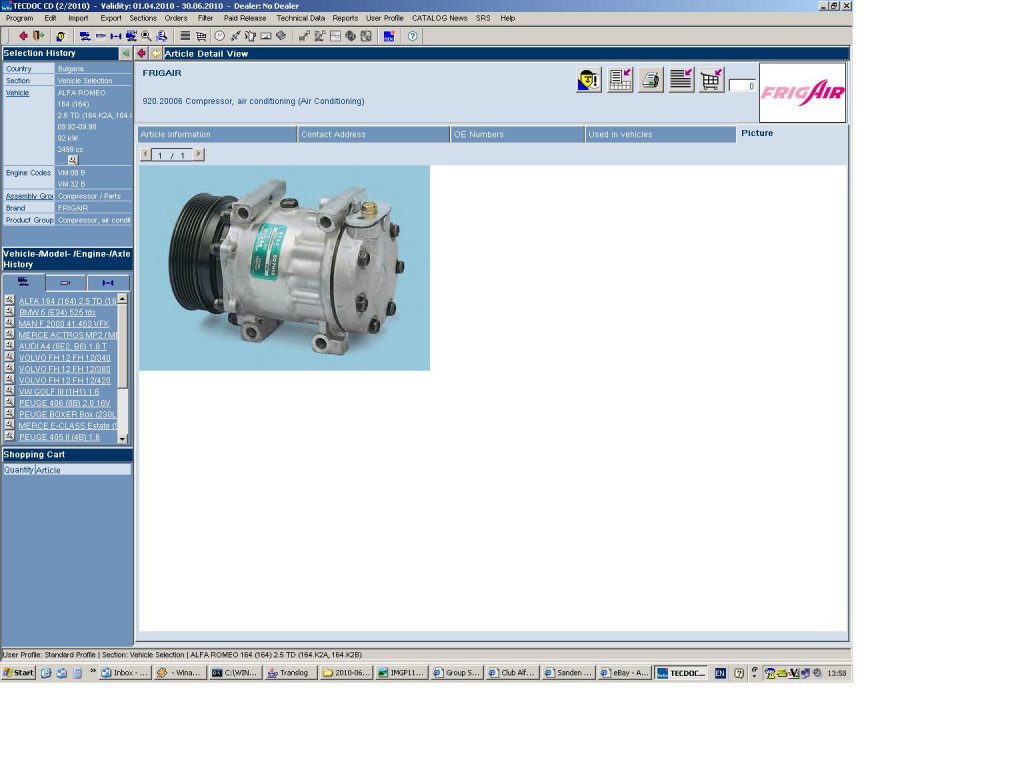Click the magnifier search icon in toolbar
This screenshot has height=768, width=1024.
(x=146, y=36)
